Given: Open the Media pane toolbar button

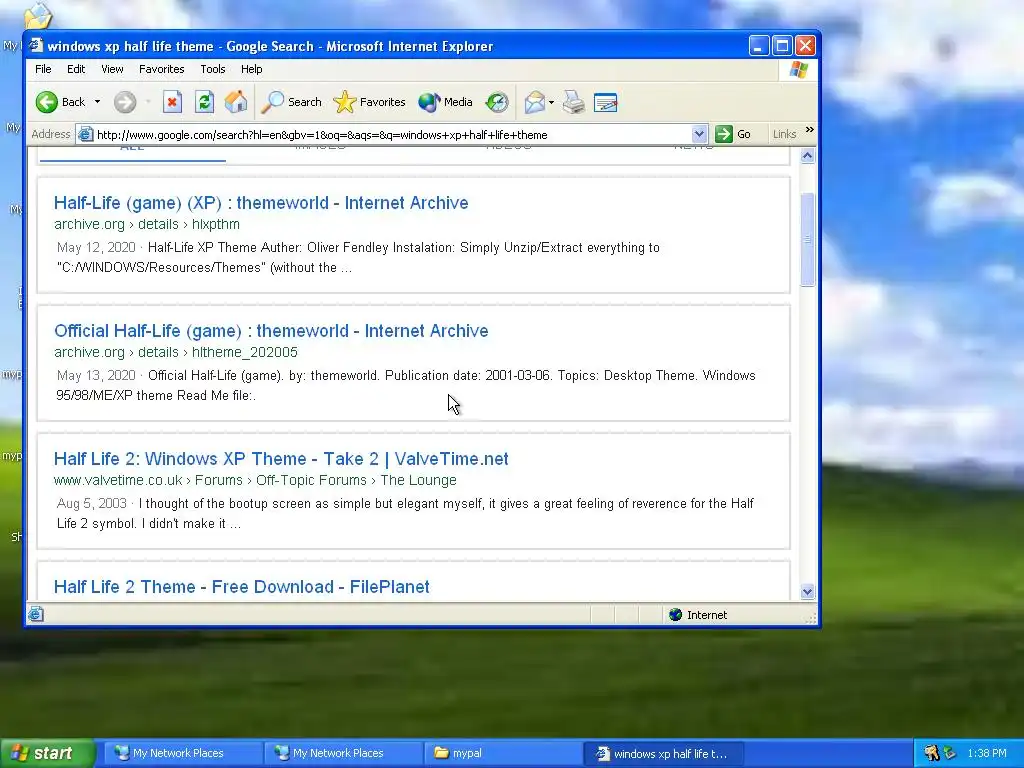Looking at the screenshot, I should 445,102.
